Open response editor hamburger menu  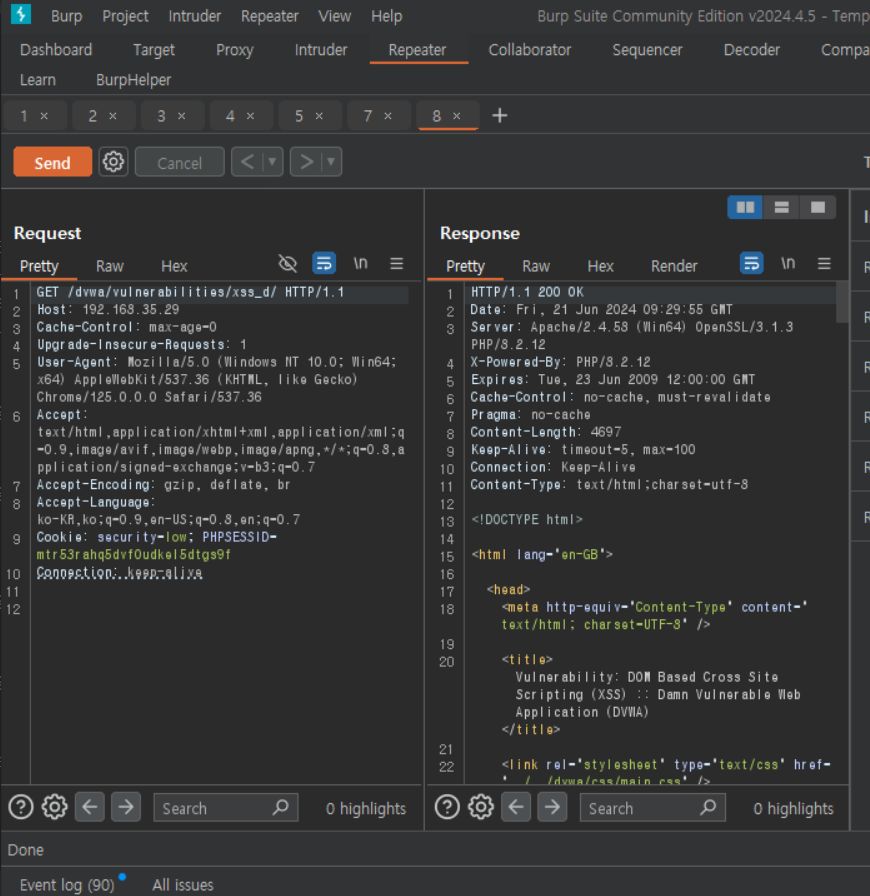824,264
